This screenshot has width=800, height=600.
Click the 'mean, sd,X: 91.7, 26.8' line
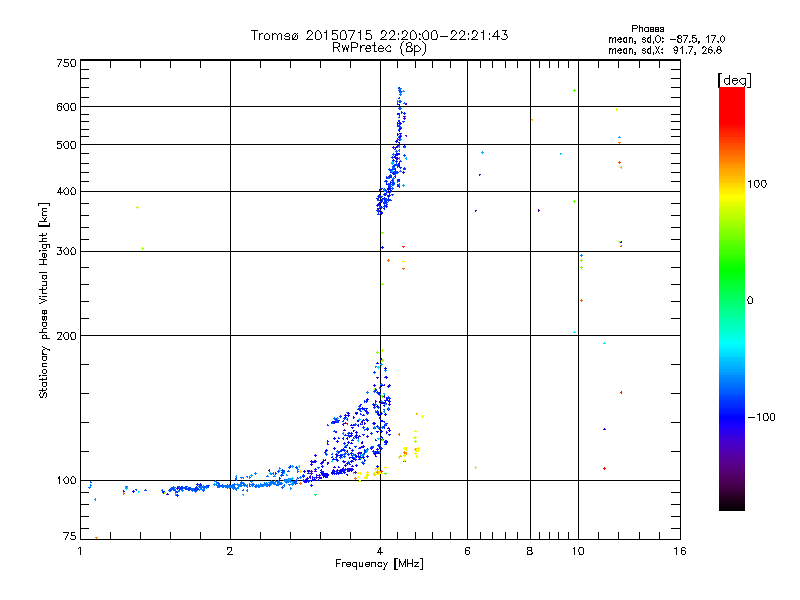(665, 50)
